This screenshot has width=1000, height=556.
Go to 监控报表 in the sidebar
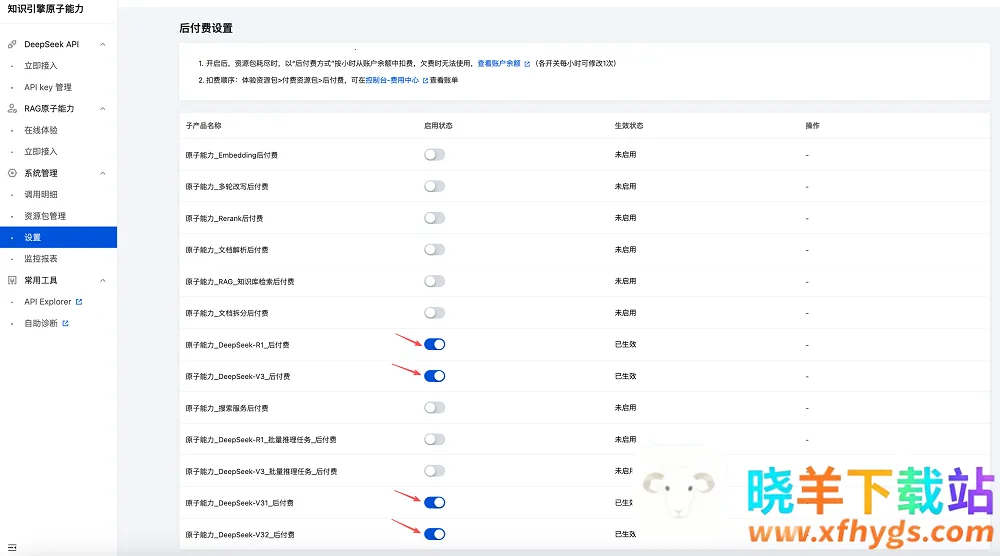coord(41,258)
